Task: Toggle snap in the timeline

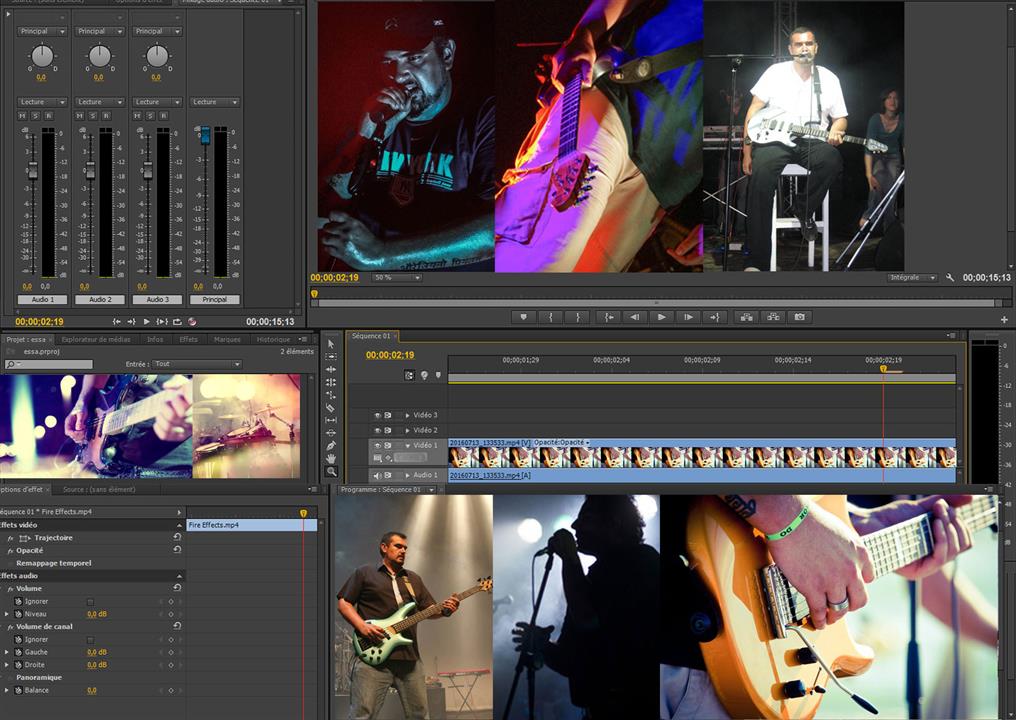Action: pos(409,375)
